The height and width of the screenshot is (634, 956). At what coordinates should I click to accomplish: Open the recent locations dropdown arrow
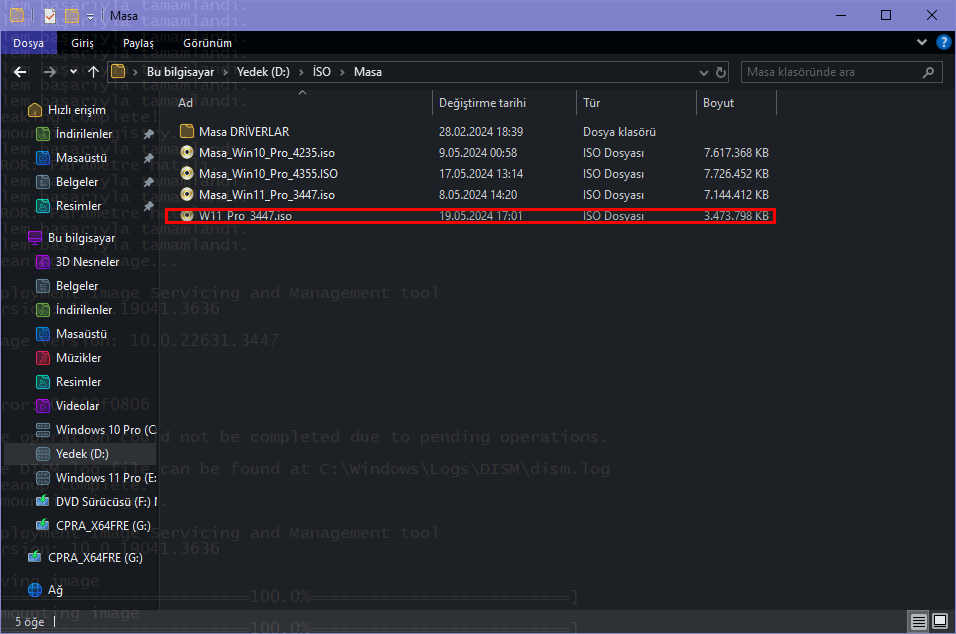[x=73, y=72]
